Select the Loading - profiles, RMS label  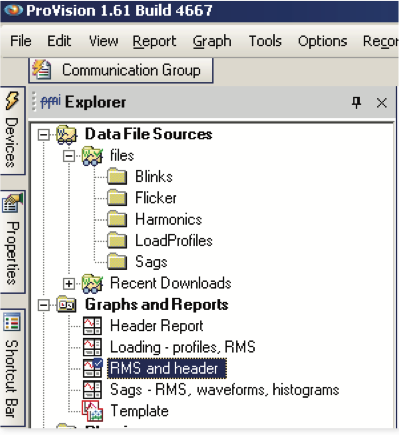pos(183,347)
